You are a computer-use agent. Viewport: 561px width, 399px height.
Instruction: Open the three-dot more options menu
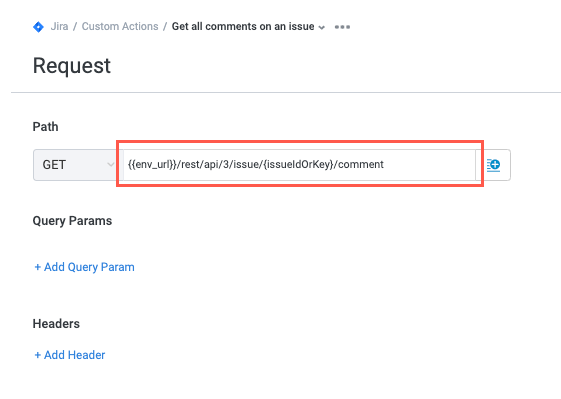click(x=342, y=27)
